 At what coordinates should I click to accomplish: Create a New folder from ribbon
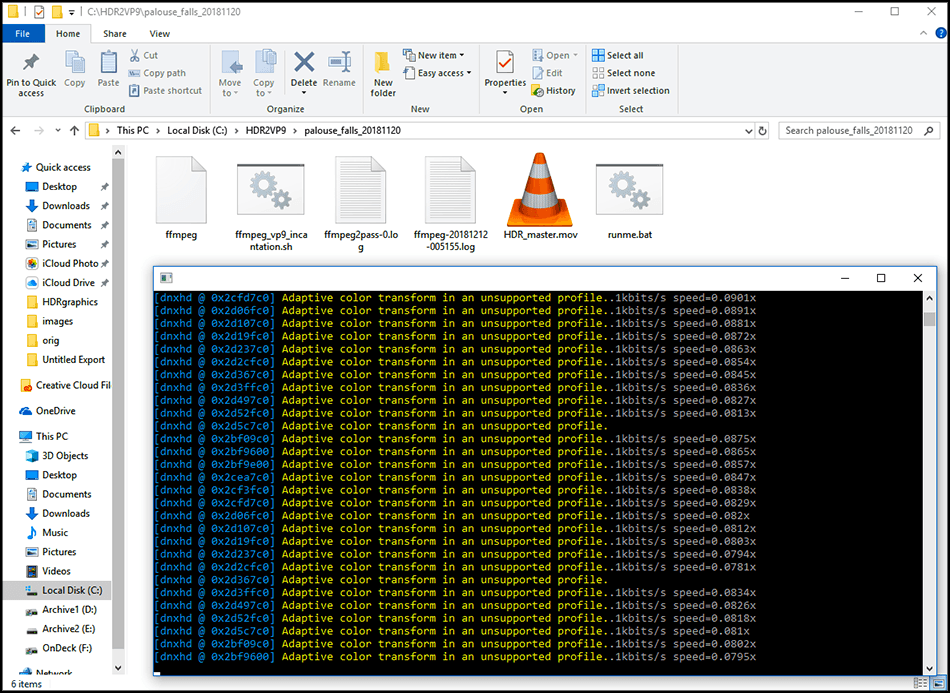coord(383,75)
